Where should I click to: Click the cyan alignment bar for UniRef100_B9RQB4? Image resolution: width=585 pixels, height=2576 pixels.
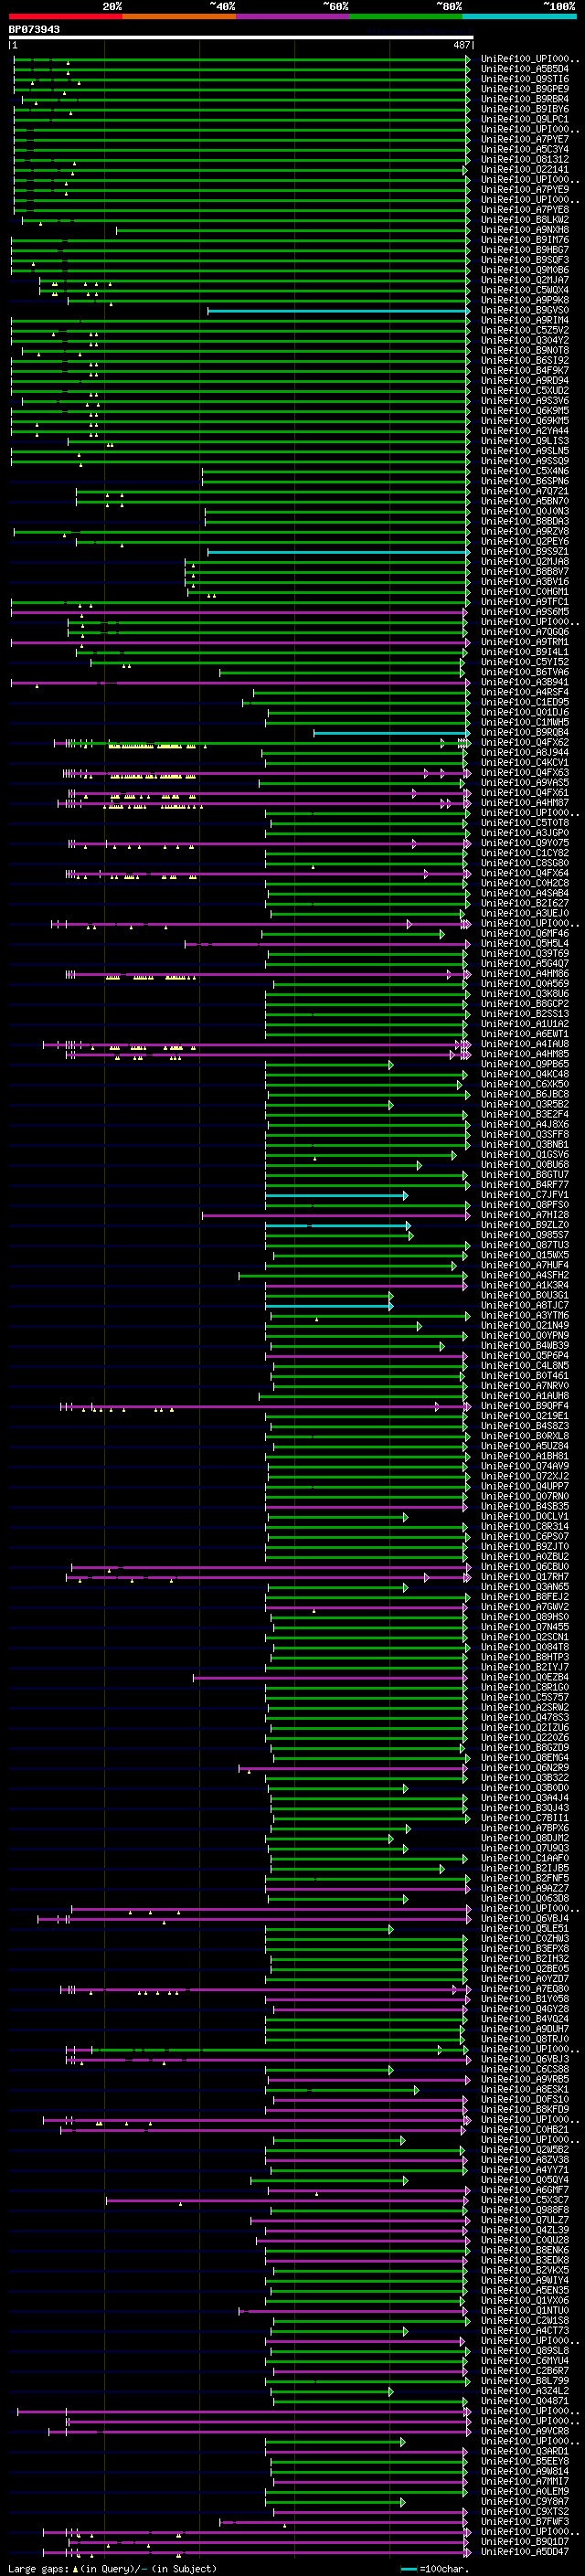tap(391, 733)
